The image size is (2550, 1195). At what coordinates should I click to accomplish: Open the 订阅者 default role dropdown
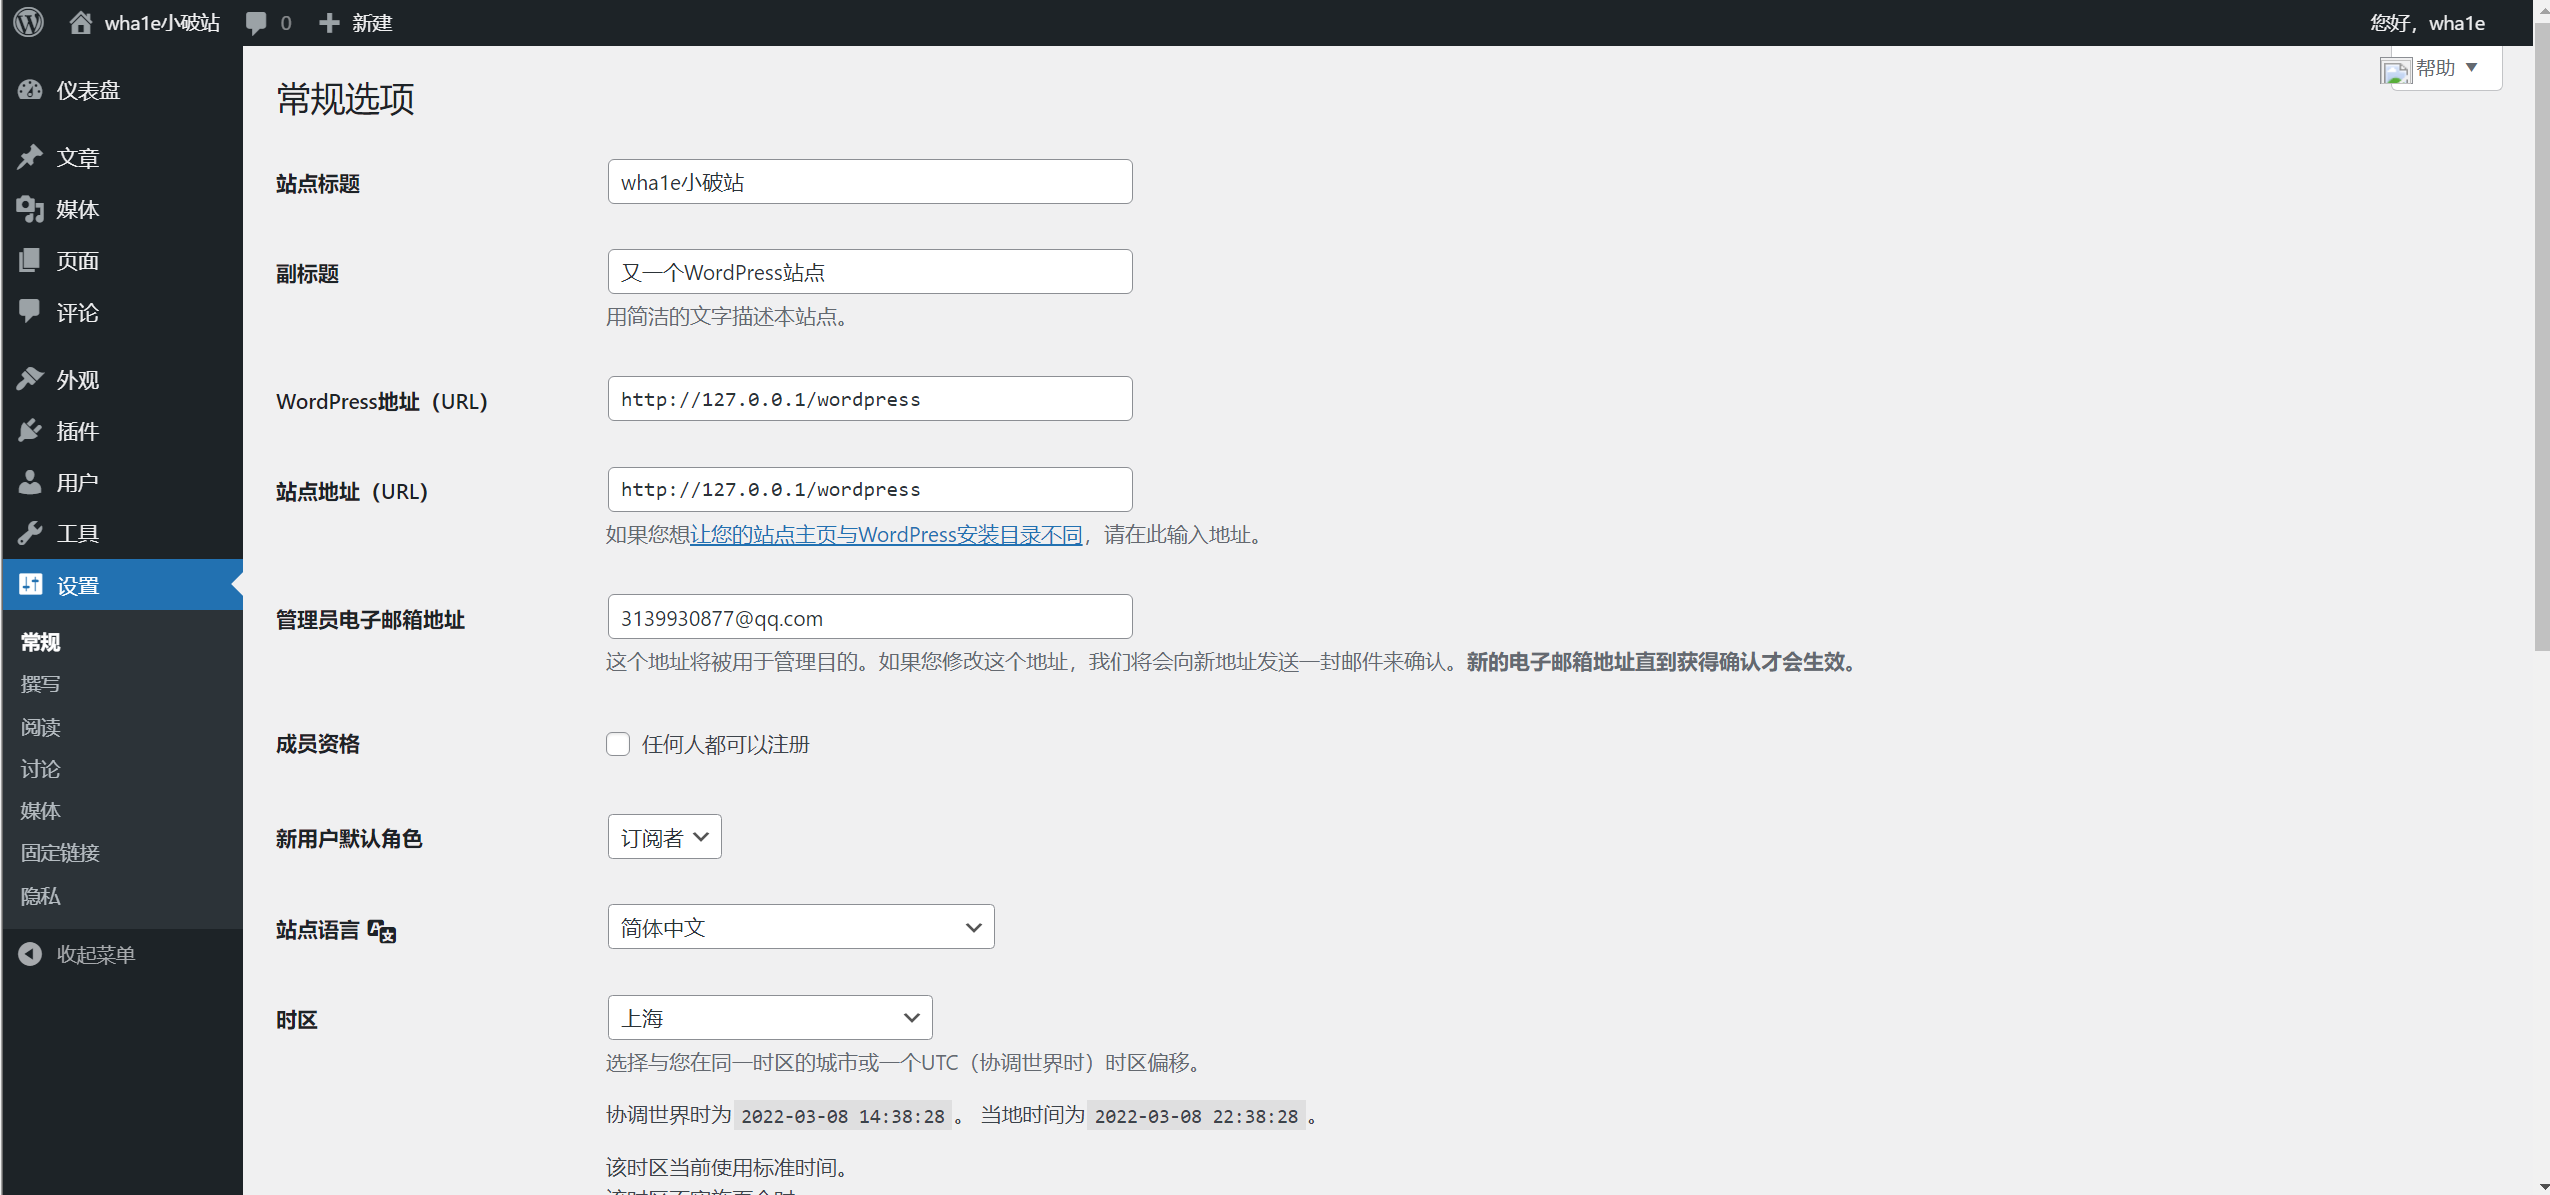pyautogui.click(x=664, y=837)
